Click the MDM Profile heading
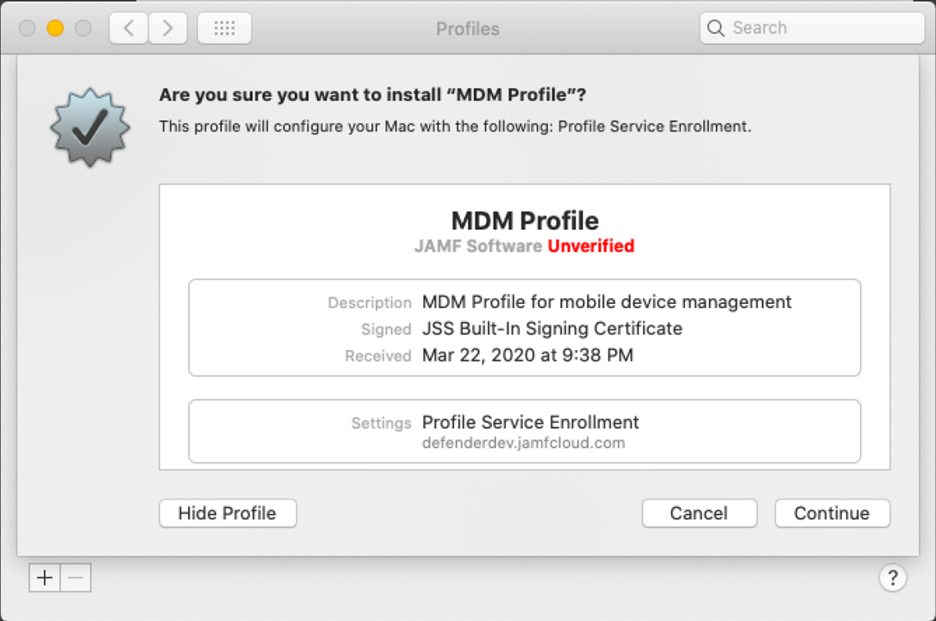The image size is (936, 621). pyautogui.click(x=524, y=220)
